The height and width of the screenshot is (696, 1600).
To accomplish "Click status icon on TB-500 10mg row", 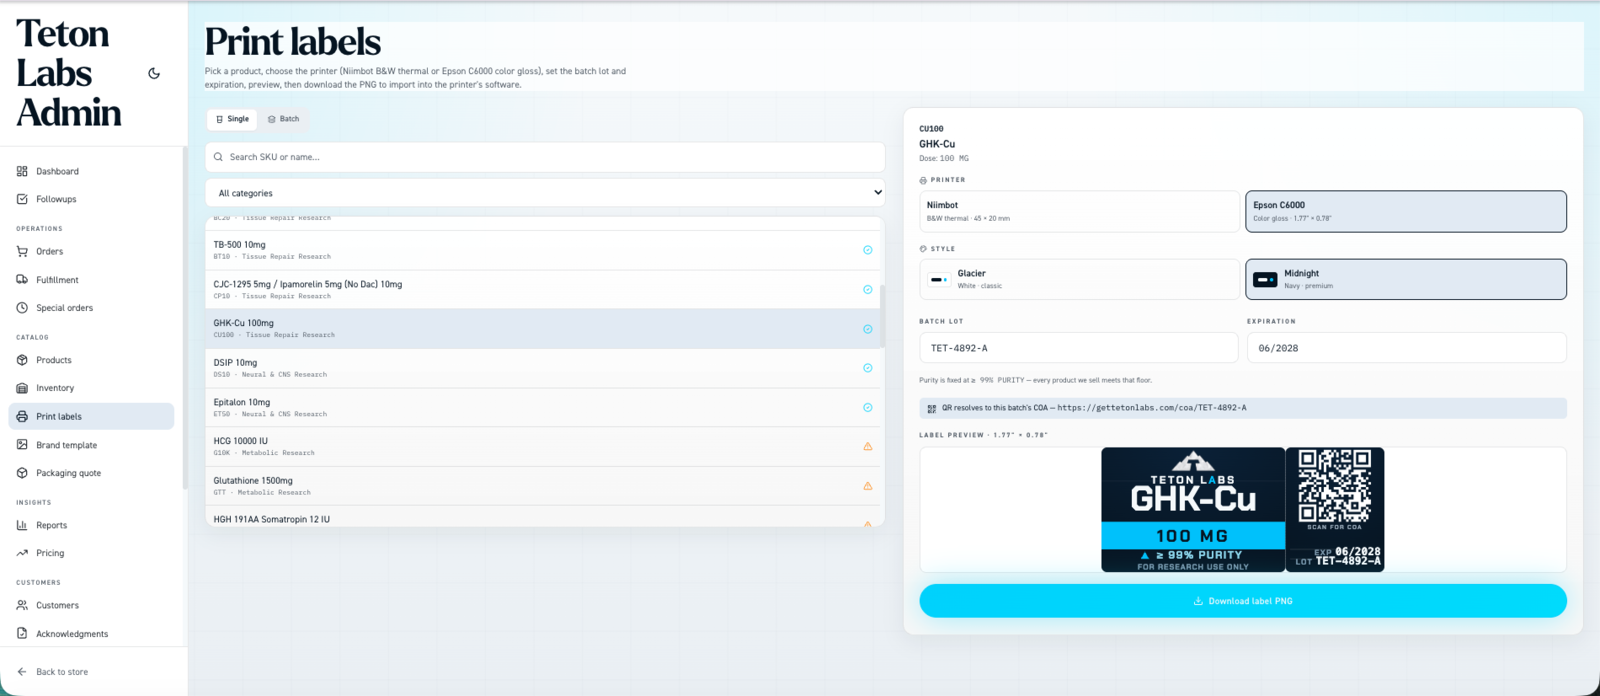I will [867, 250].
